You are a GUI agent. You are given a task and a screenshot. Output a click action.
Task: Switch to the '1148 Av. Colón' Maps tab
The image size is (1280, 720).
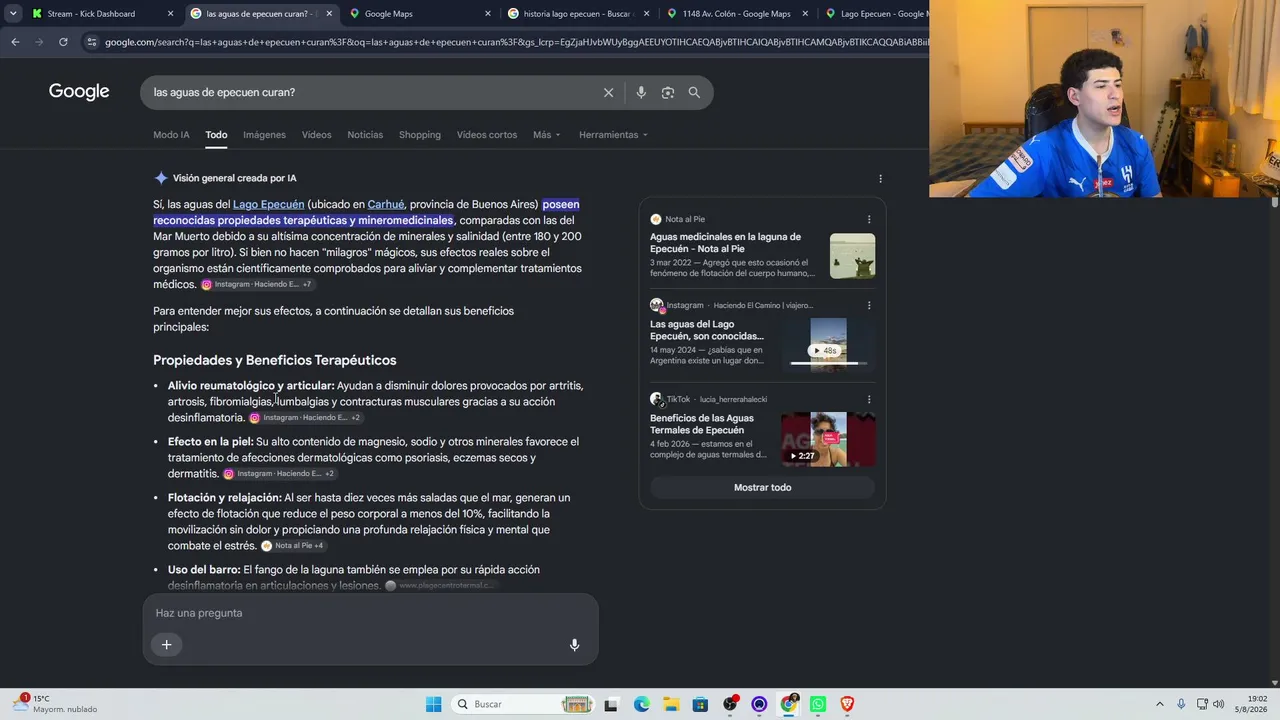click(x=736, y=14)
